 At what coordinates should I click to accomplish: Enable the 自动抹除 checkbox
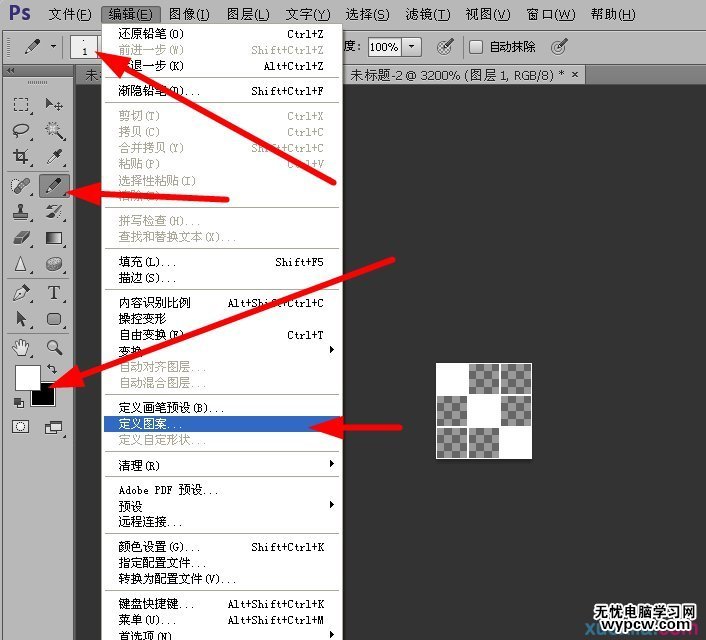(476, 46)
